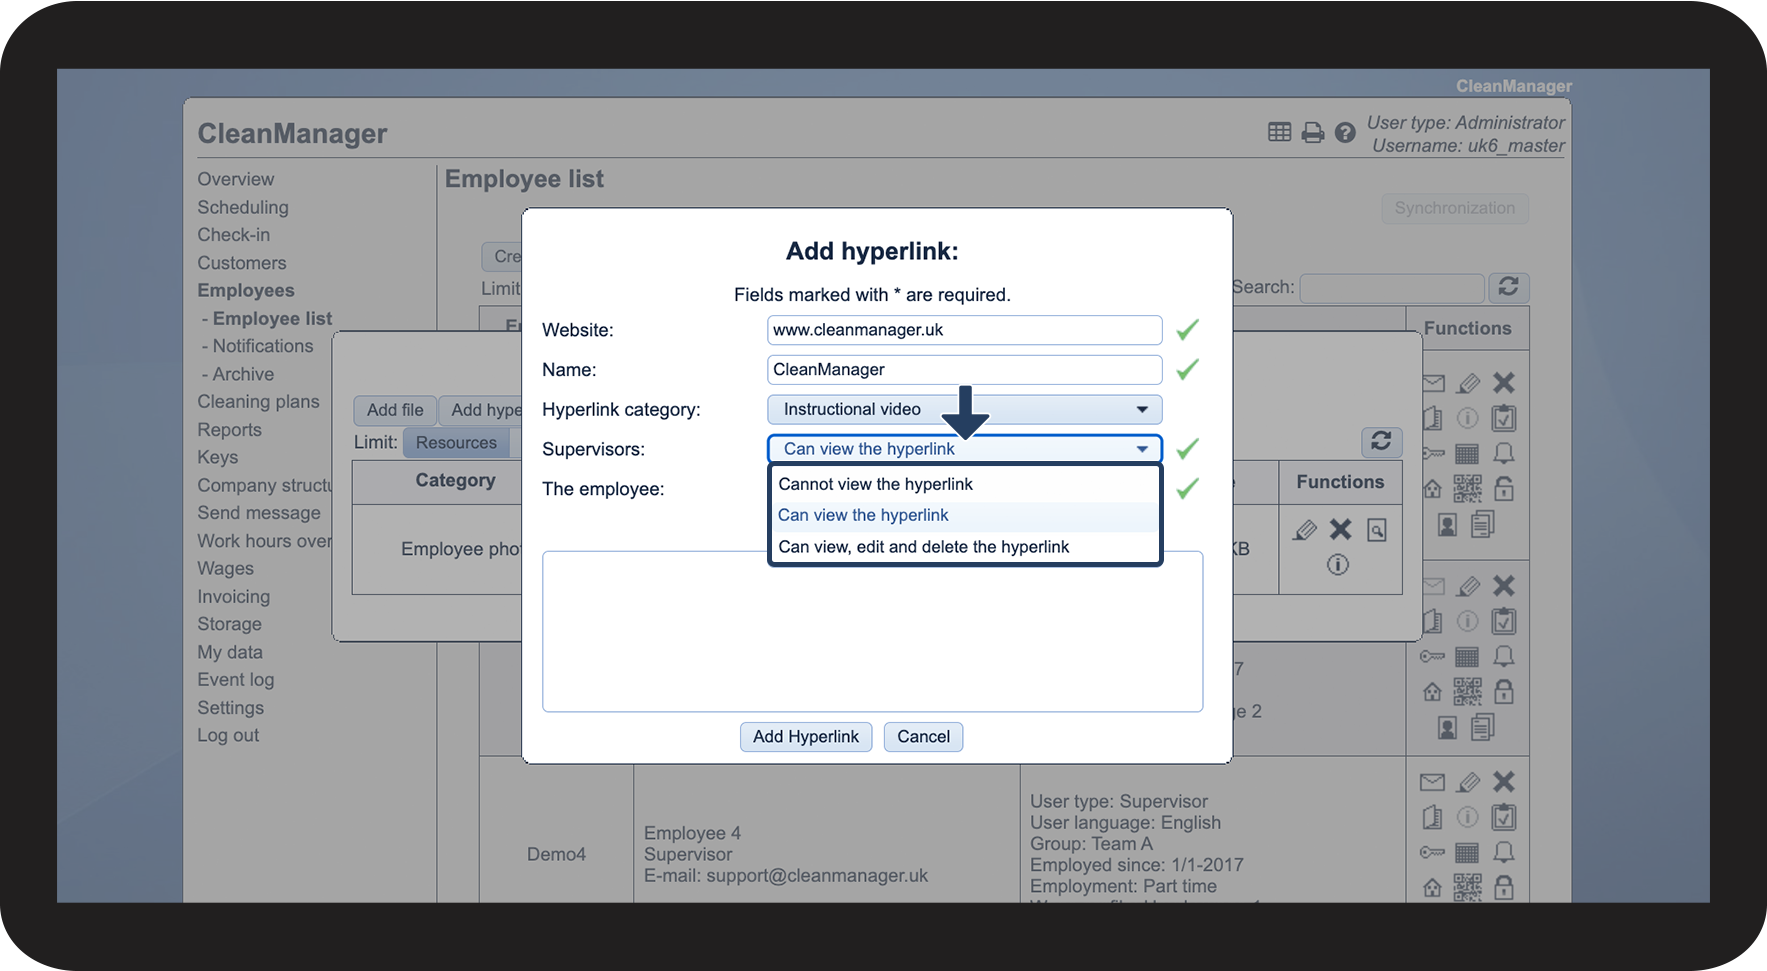Image resolution: width=1767 pixels, height=971 pixels.
Task: Click the CleanManager link at top right
Action: tap(1513, 86)
